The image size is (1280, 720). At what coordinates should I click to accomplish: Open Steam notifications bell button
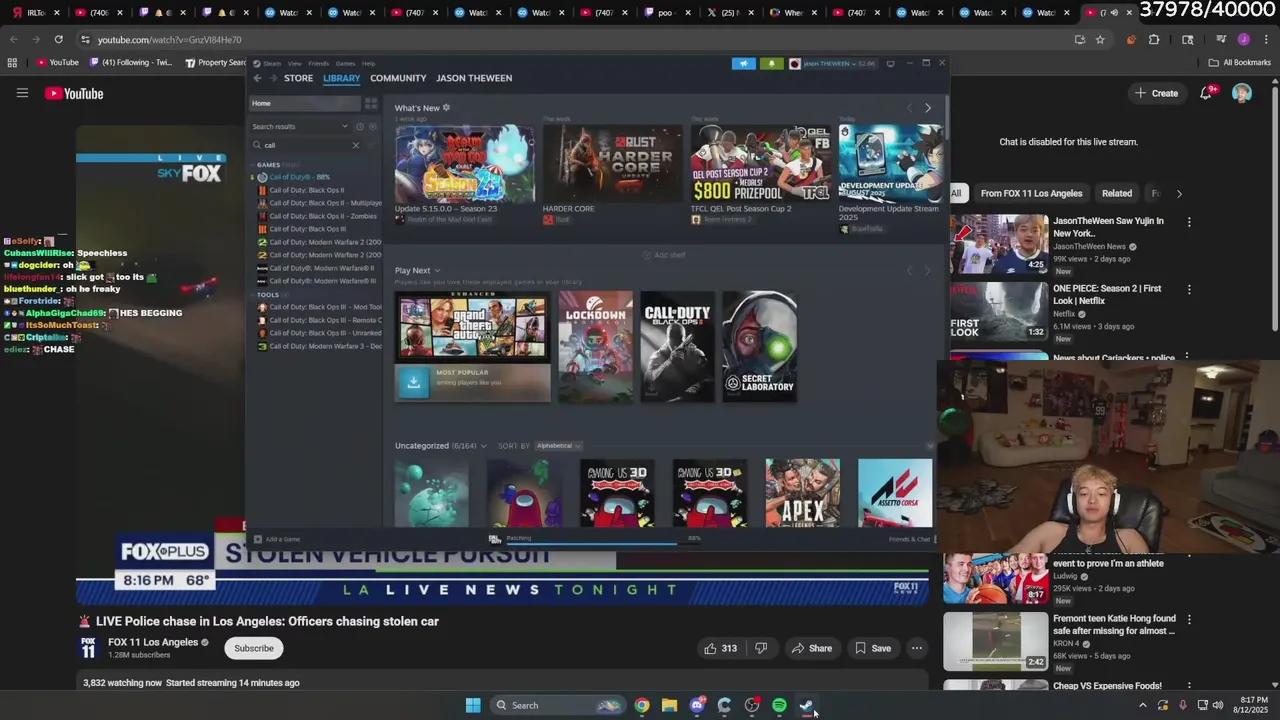tap(771, 63)
